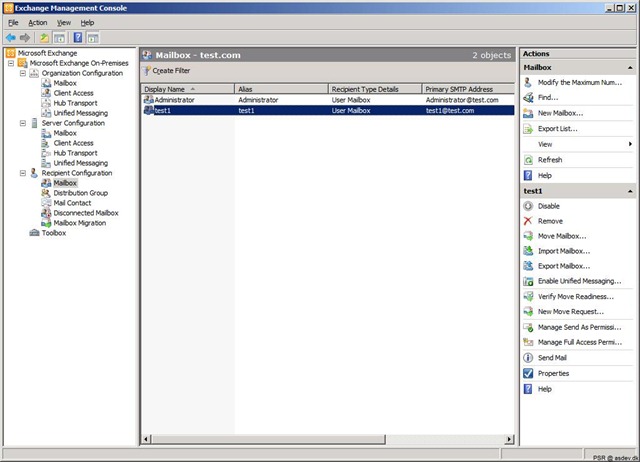640x462 pixels.
Task: Click the Disable icon for test1
Action: click(528, 206)
